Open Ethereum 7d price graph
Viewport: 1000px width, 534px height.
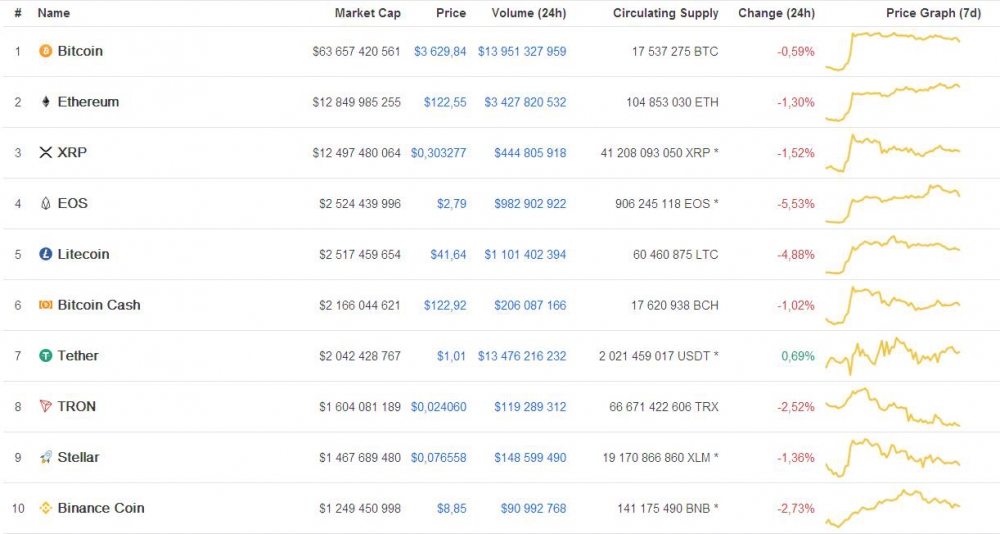[x=893, y=102]
